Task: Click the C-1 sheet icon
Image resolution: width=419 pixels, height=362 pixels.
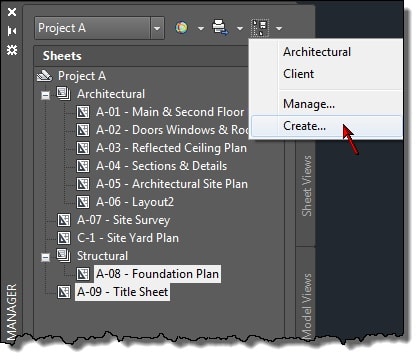Action: pyautogui.click(x=64, y=238)
